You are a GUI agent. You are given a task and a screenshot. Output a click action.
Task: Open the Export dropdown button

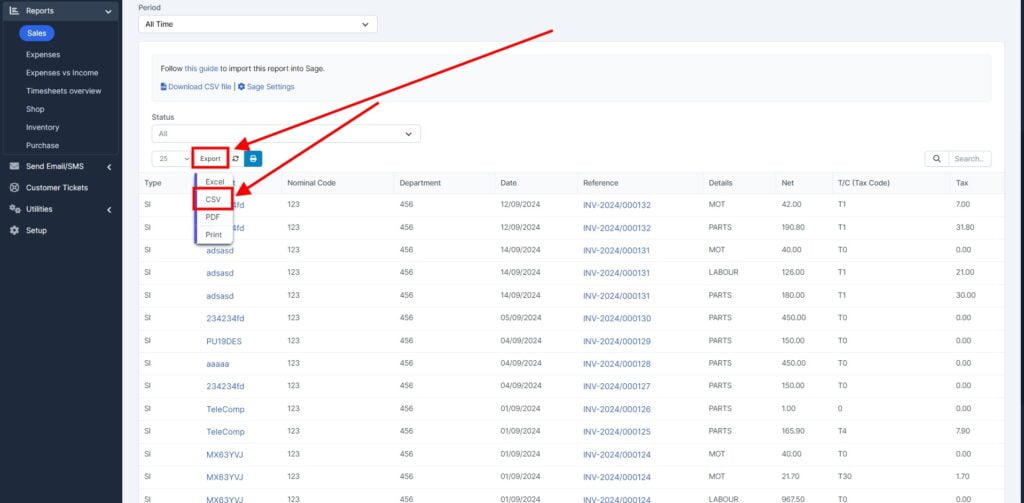[x=210, y=159]
